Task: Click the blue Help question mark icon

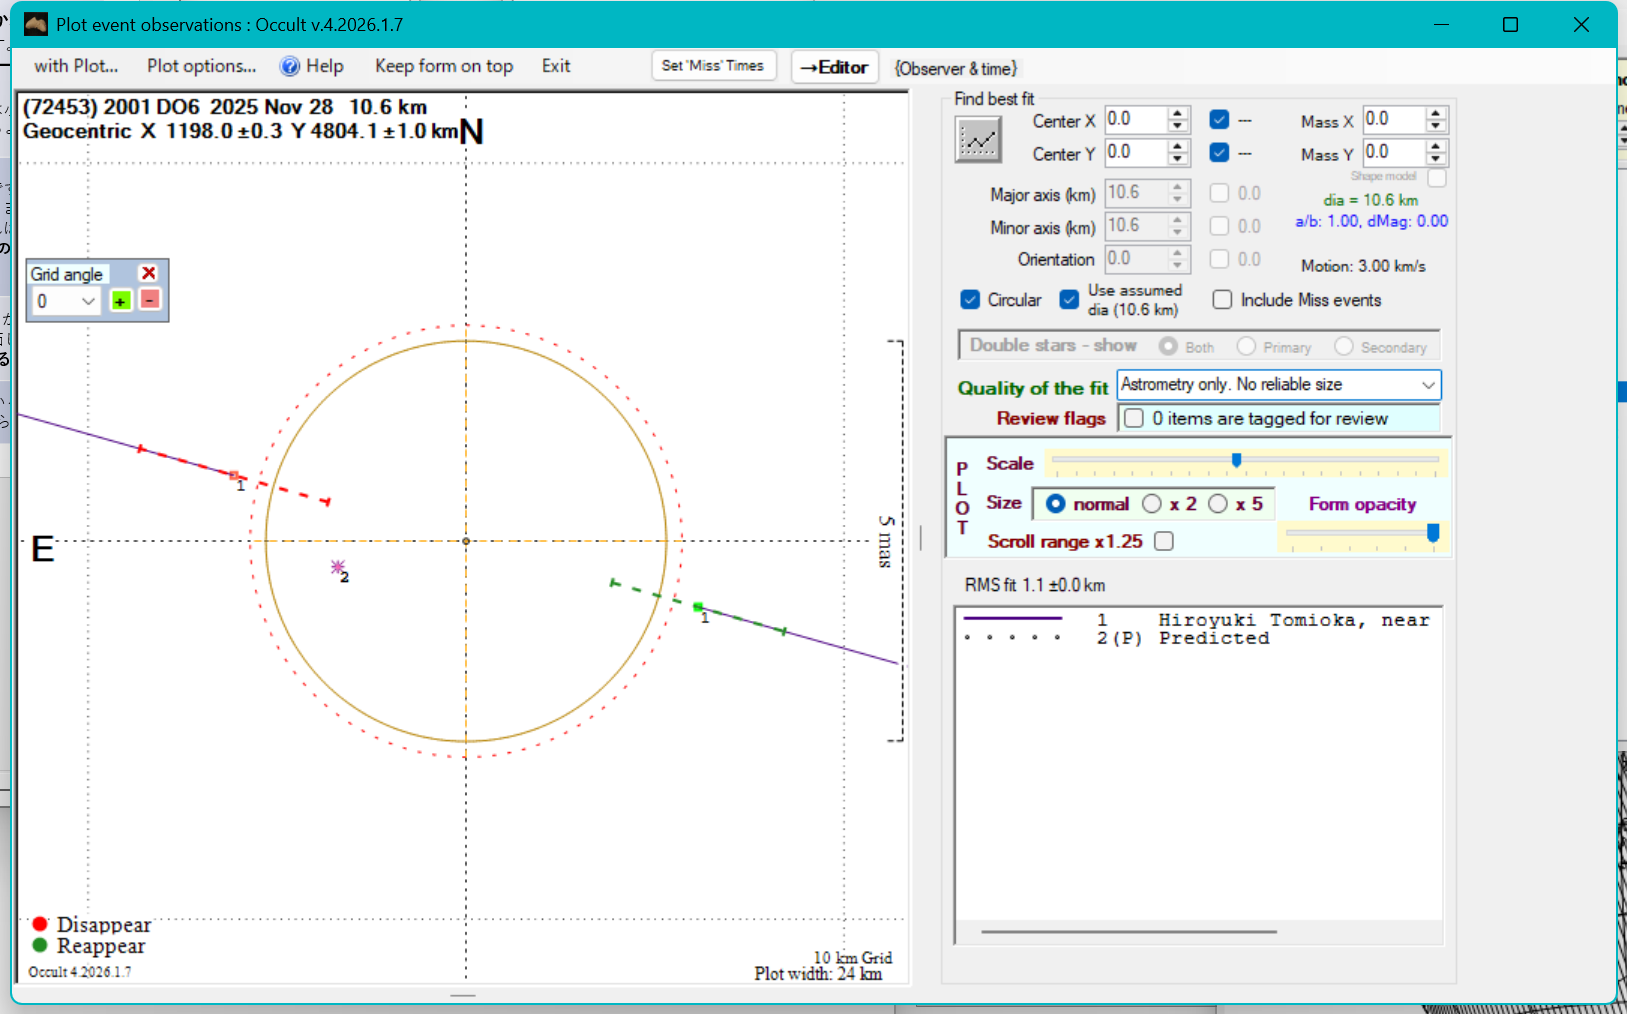Action: click(290, 67)
